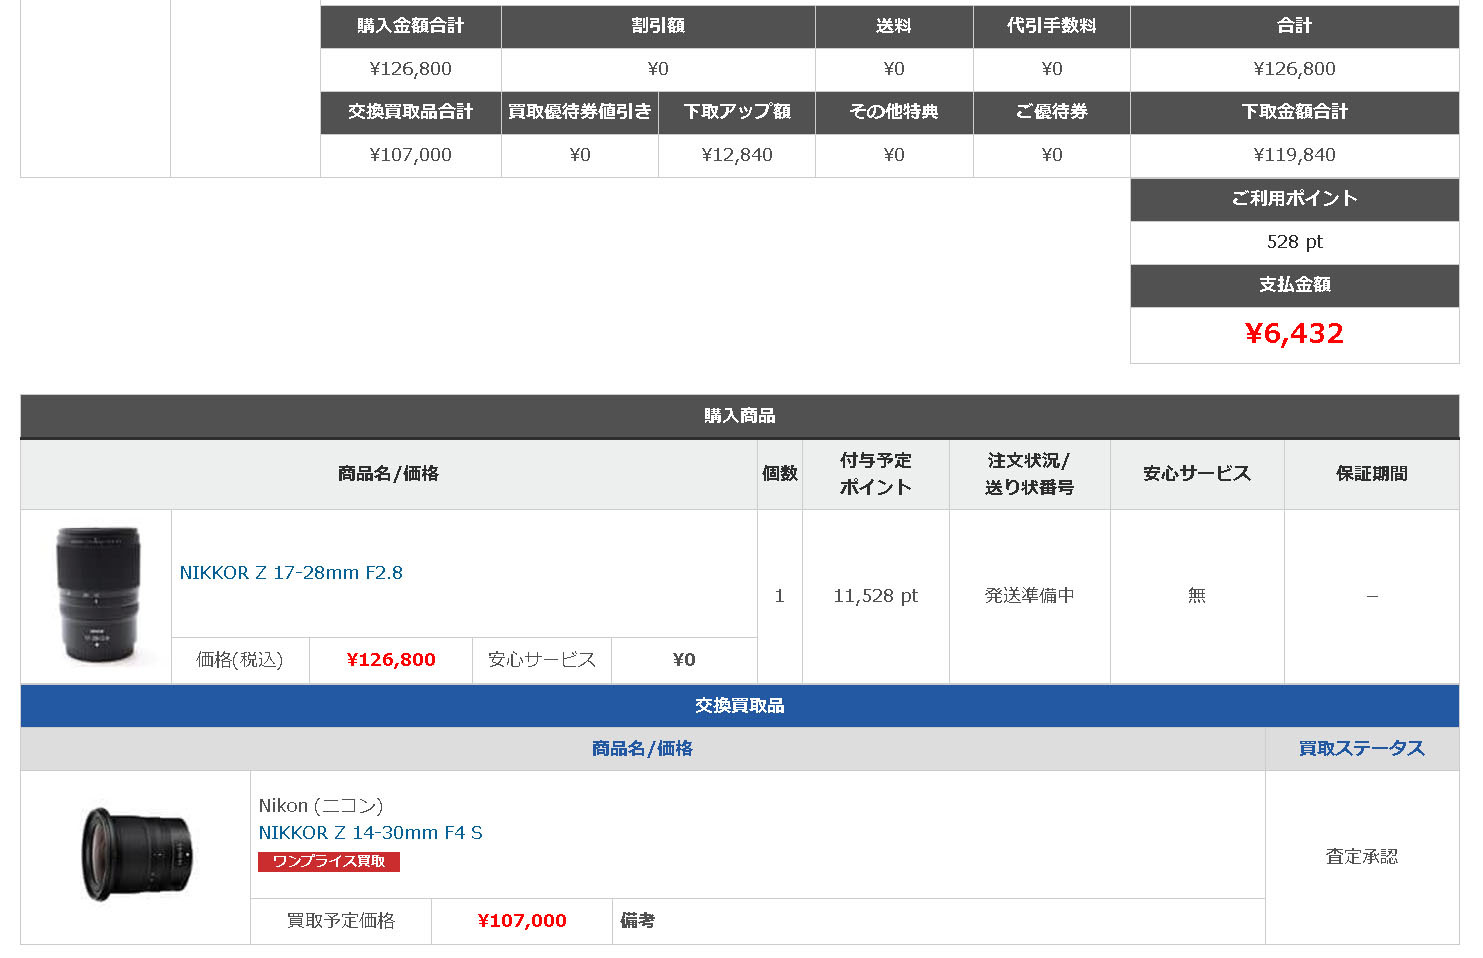Click the 528 pt used points value
The height and width of the screenshot is (958, 1483).
[x=1295, y=242]
